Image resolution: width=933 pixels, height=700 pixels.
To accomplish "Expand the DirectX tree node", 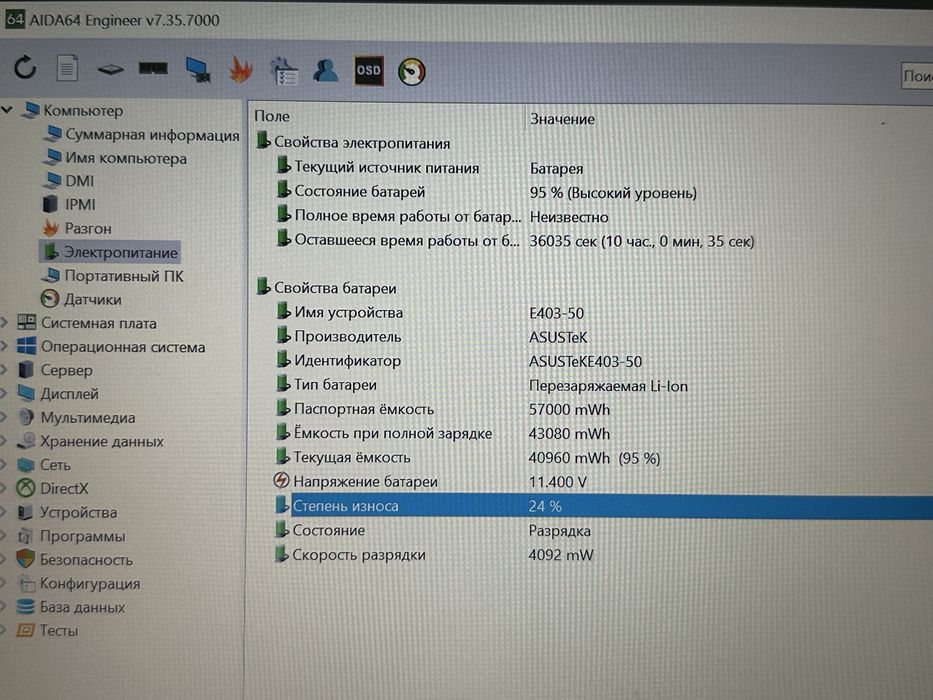I will tap(4, 488).
